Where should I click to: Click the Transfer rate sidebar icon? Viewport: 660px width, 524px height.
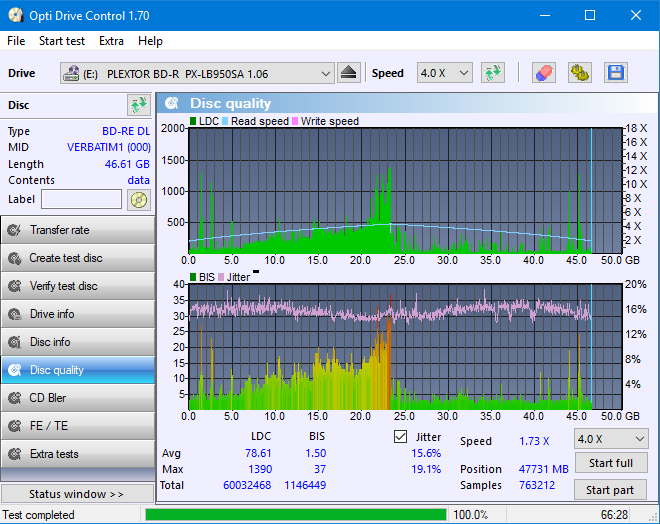[14, 230]
